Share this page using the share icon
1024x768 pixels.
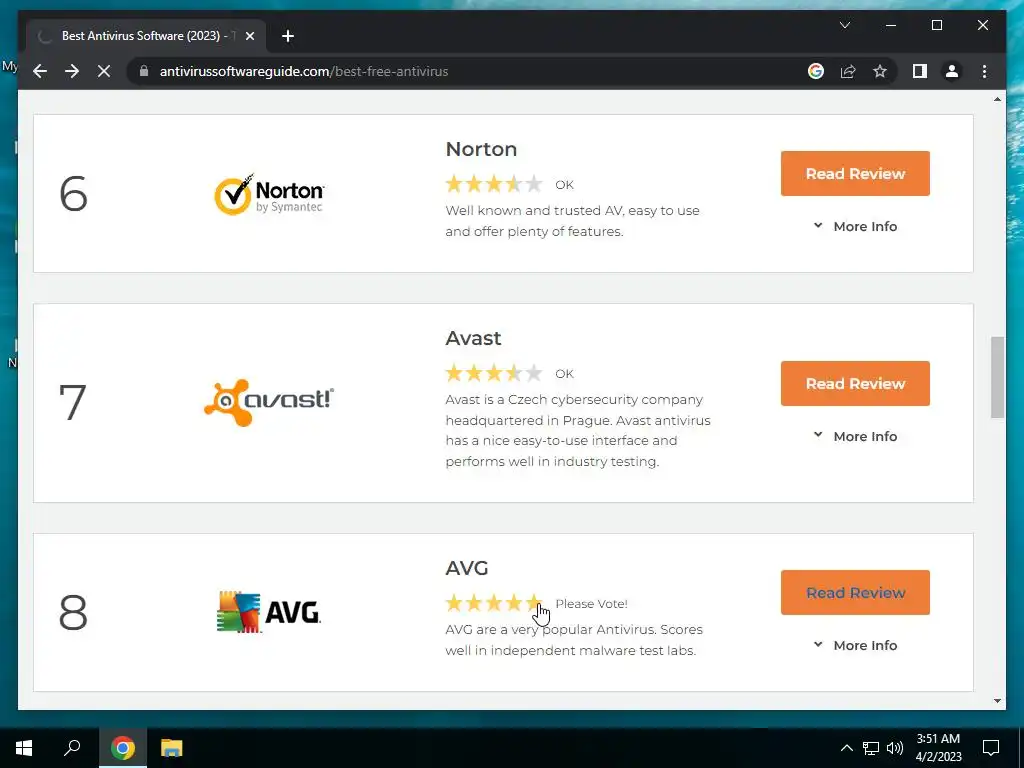(x=848, y=71)
